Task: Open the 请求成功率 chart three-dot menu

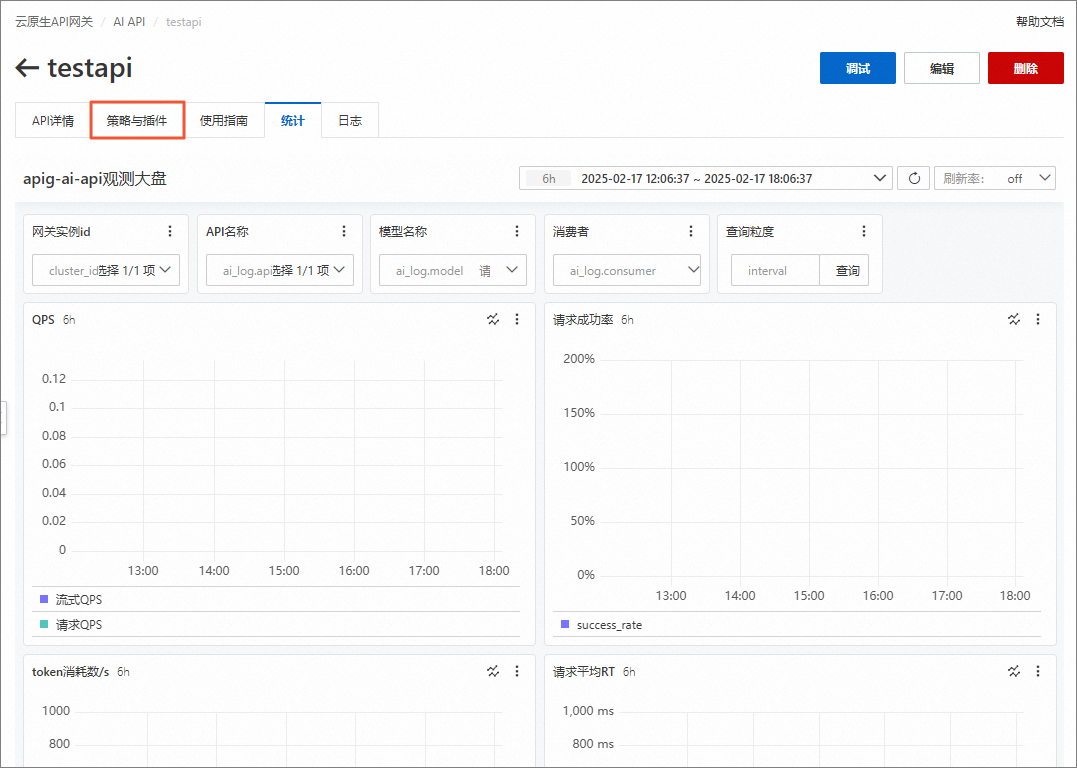Action: point(1037,319)
